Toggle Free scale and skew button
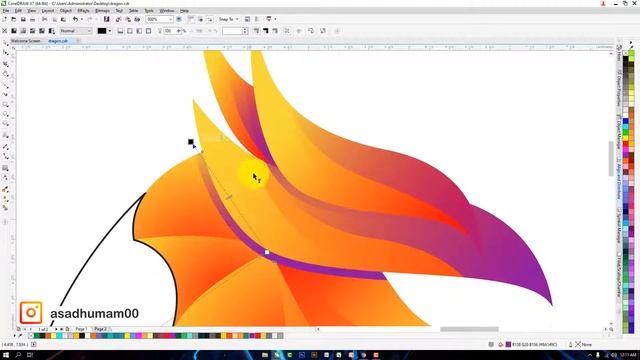 (287, 31)
